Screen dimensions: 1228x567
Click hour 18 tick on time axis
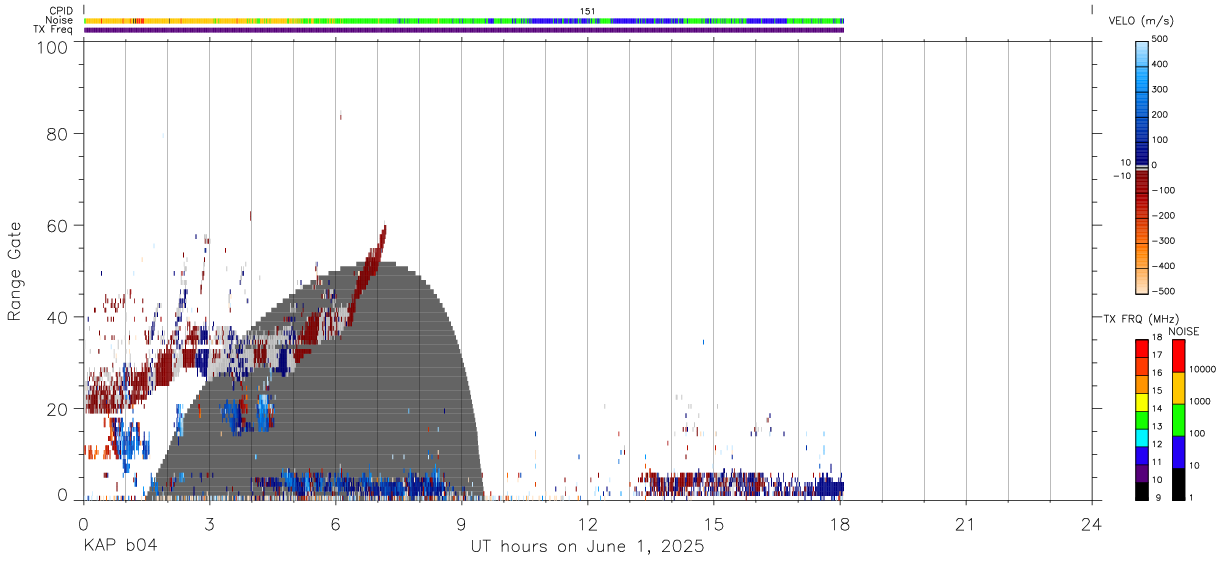point(840,523)
